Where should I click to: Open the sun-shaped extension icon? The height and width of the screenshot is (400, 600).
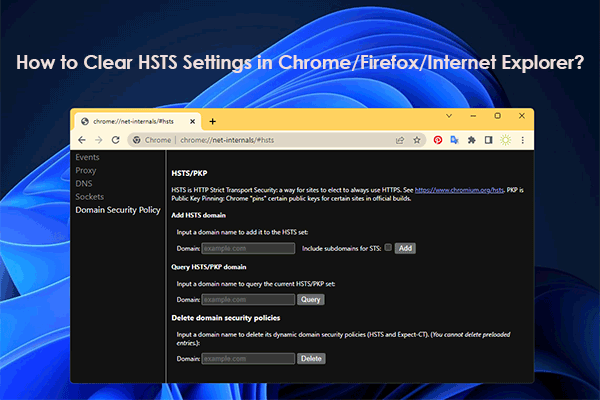click(x=505, y=140)
